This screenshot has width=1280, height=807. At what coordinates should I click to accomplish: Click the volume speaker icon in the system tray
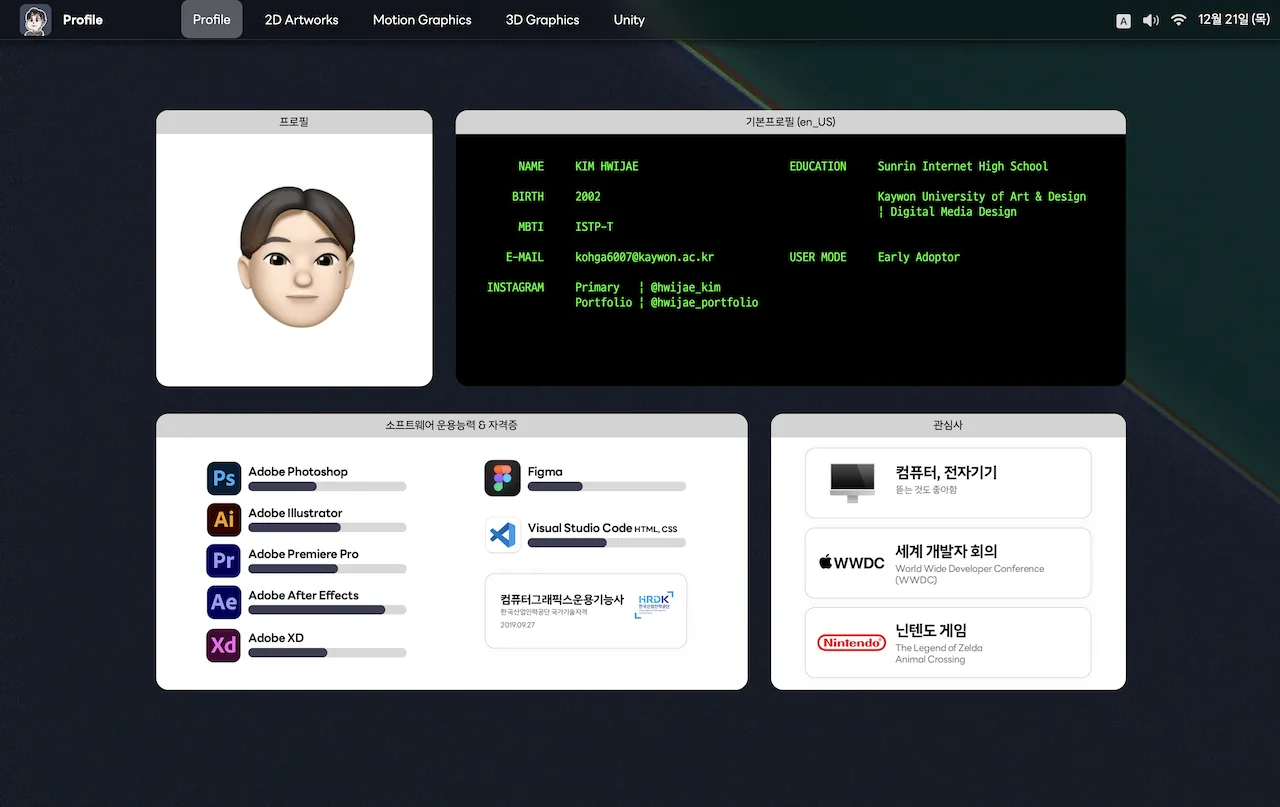tap(1150, 20)
